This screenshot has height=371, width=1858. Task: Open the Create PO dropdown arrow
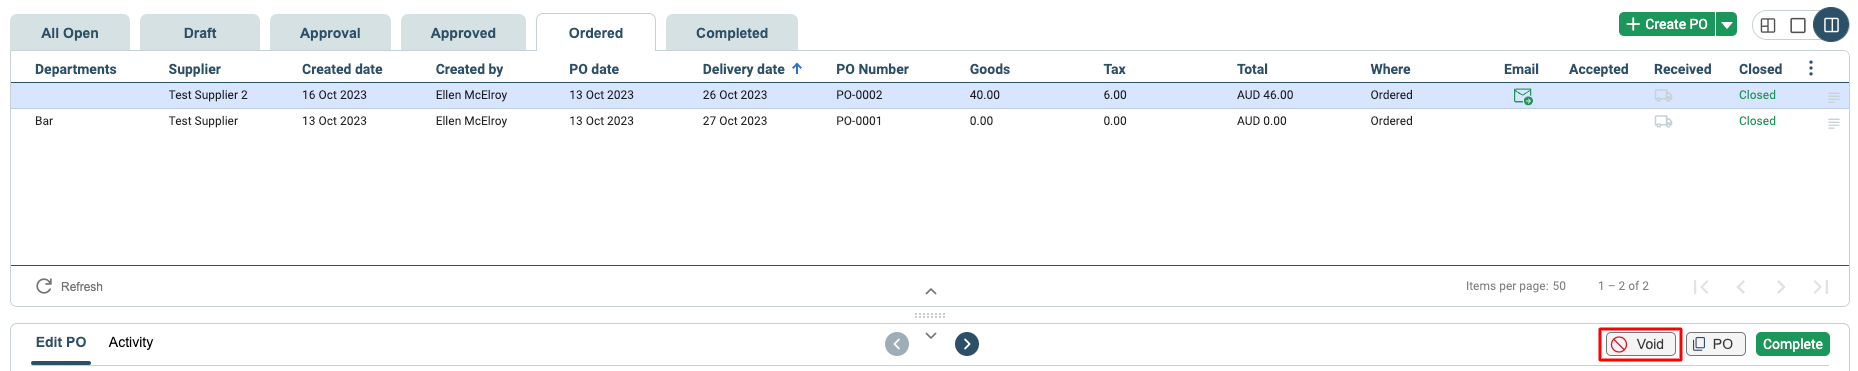coord(1727,25)
